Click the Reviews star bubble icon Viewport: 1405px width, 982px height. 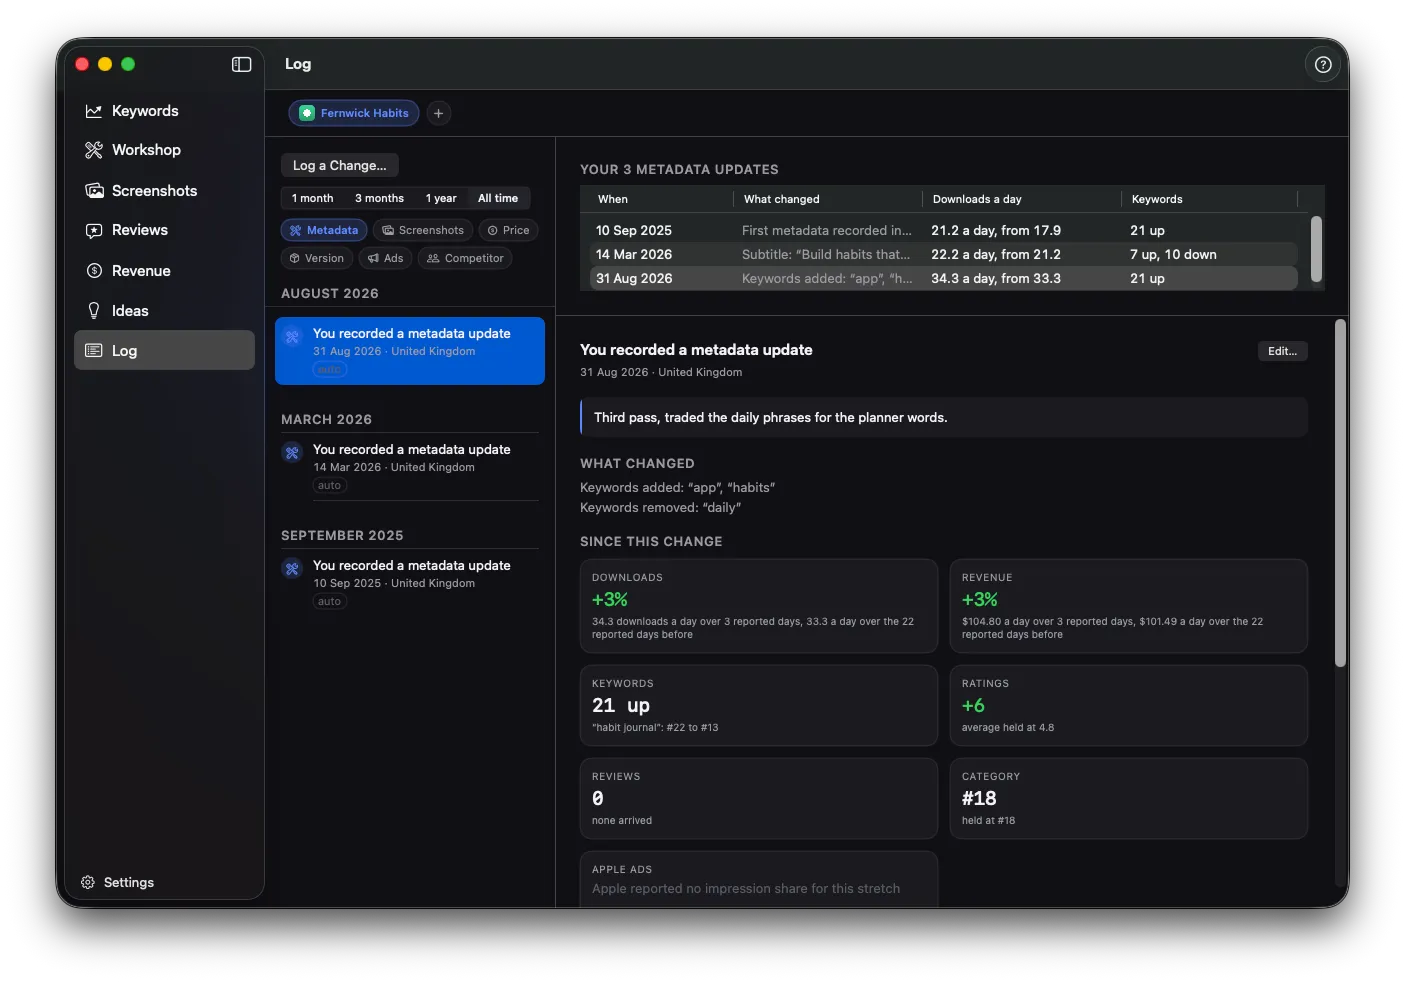click(x=94, y=230)
